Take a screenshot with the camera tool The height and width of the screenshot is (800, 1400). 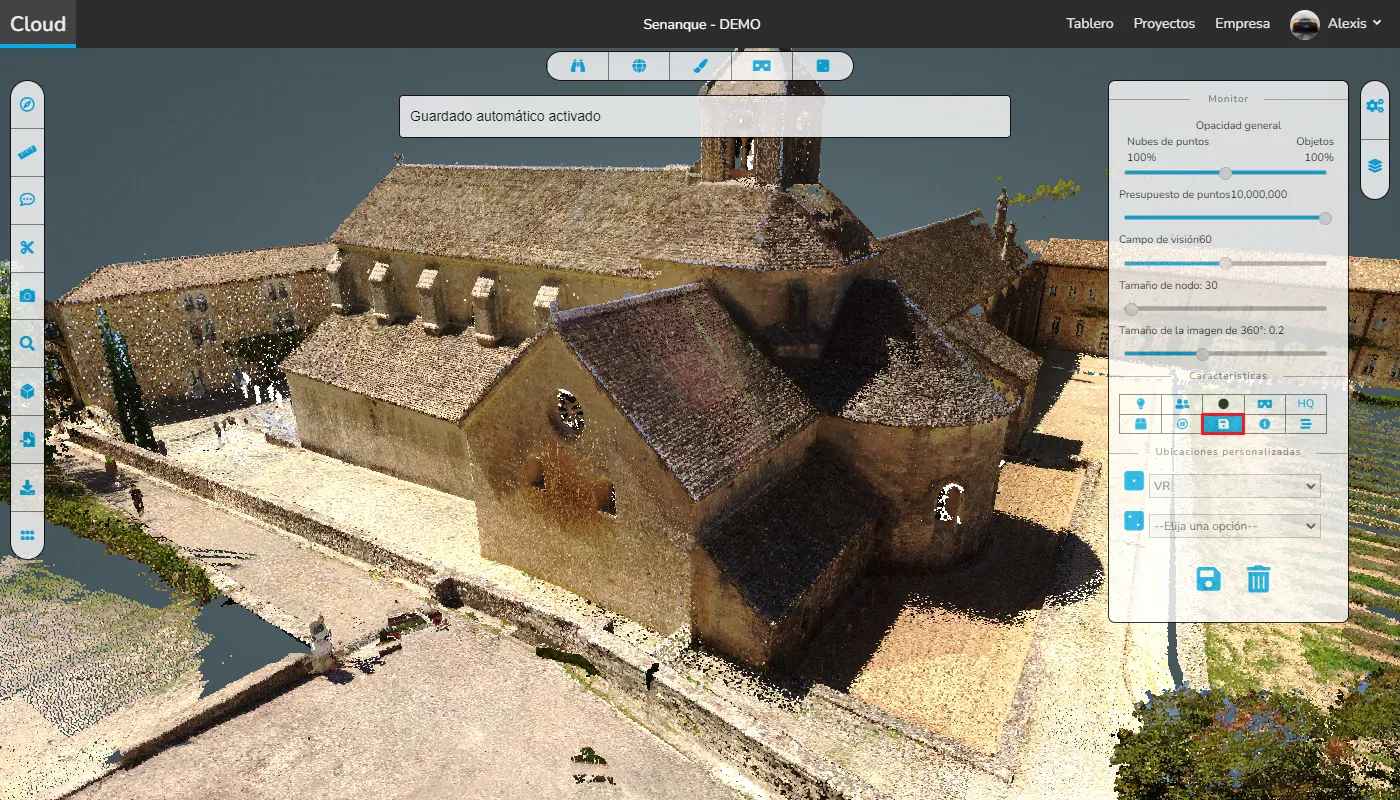27,296
